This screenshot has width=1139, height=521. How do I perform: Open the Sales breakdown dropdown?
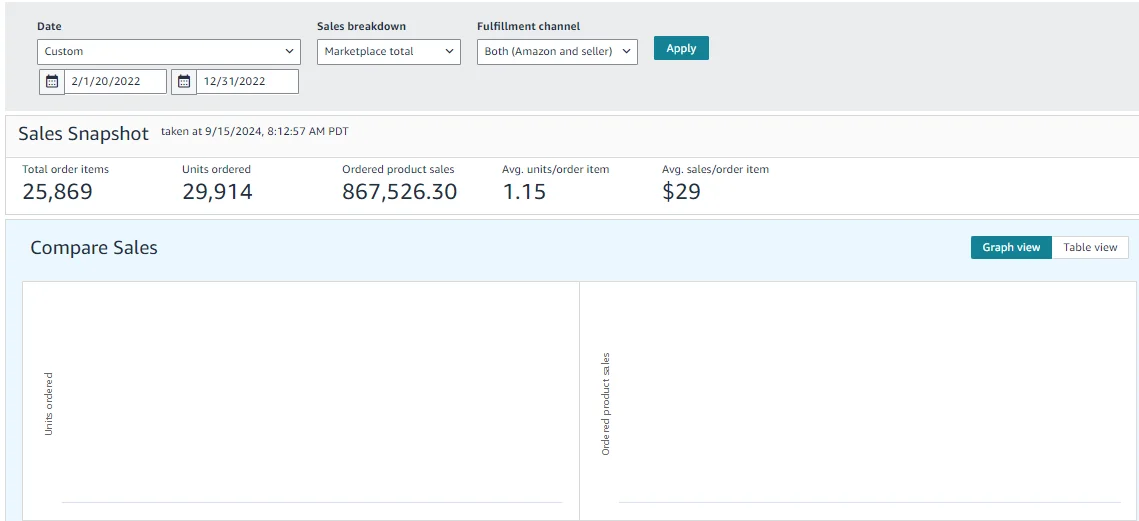[388, 52]
